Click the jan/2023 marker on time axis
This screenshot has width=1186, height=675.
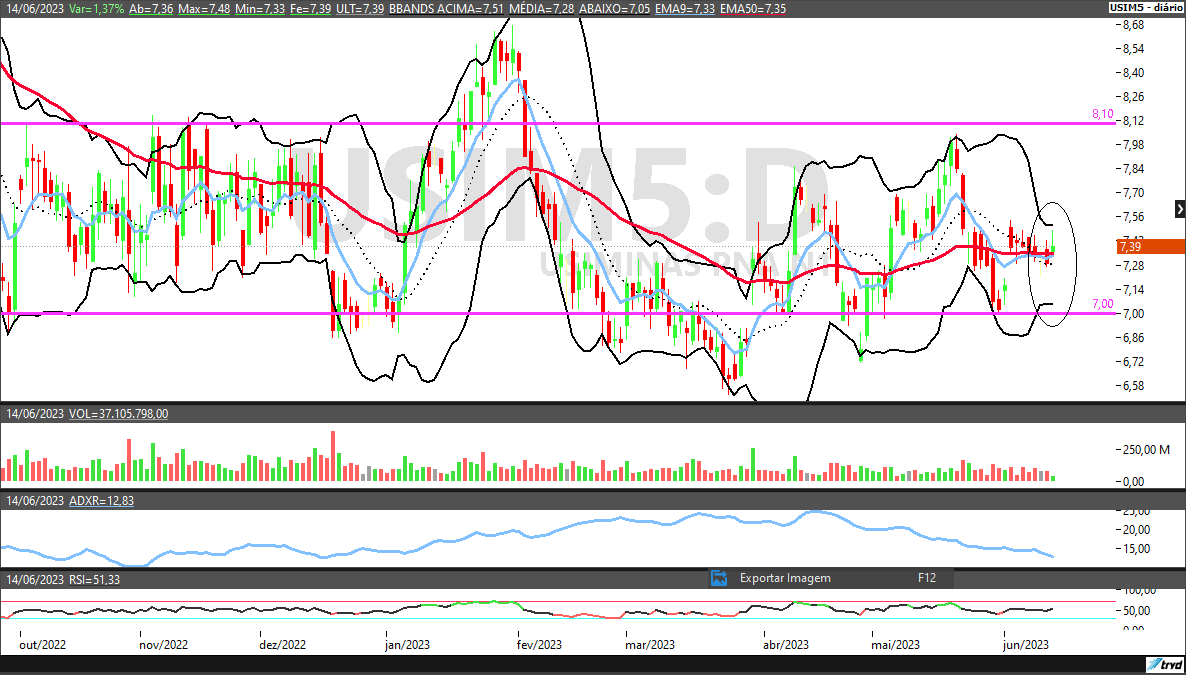tap(410, 645)
